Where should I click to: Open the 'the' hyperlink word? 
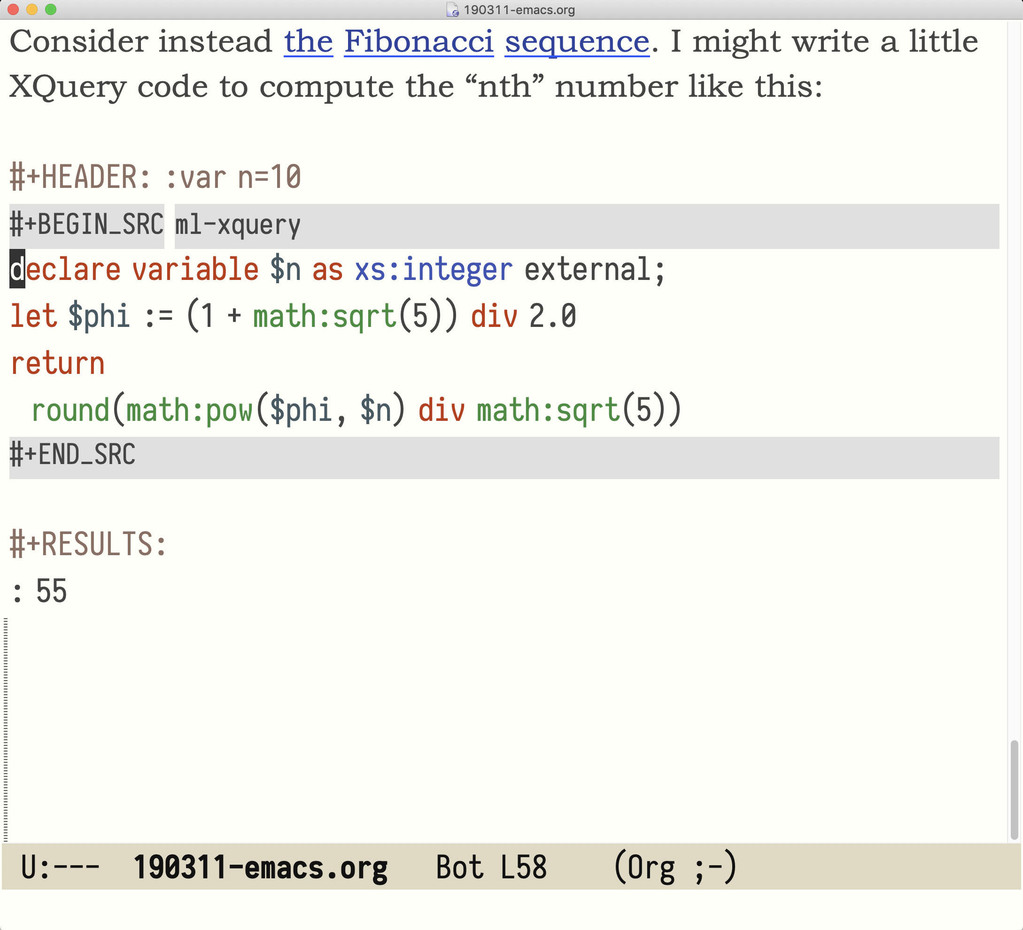308,41
